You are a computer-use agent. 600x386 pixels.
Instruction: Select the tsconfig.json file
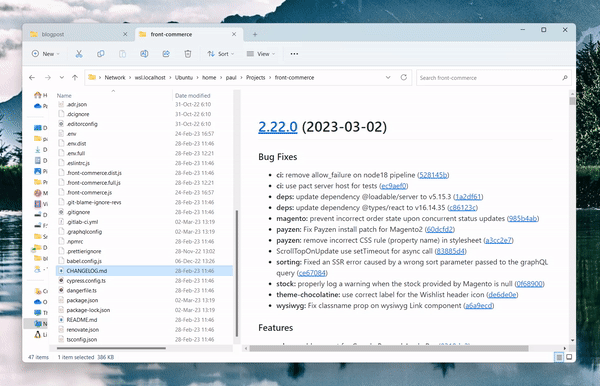click(x=144, y=339)
